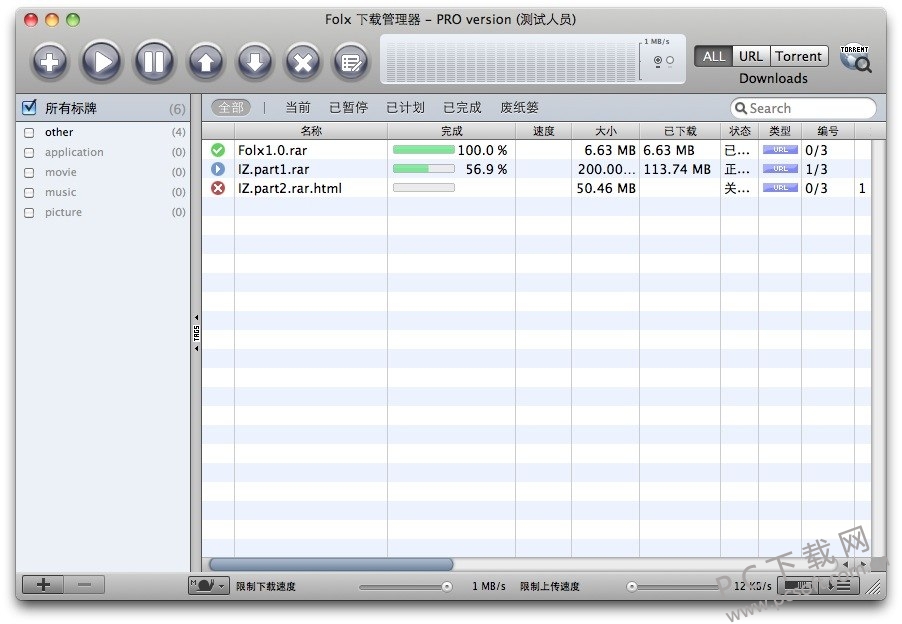Click the URL type badge on the IZ.part1.rar row
This screenshot has width=902, height=624.
(x=780, y=169)
